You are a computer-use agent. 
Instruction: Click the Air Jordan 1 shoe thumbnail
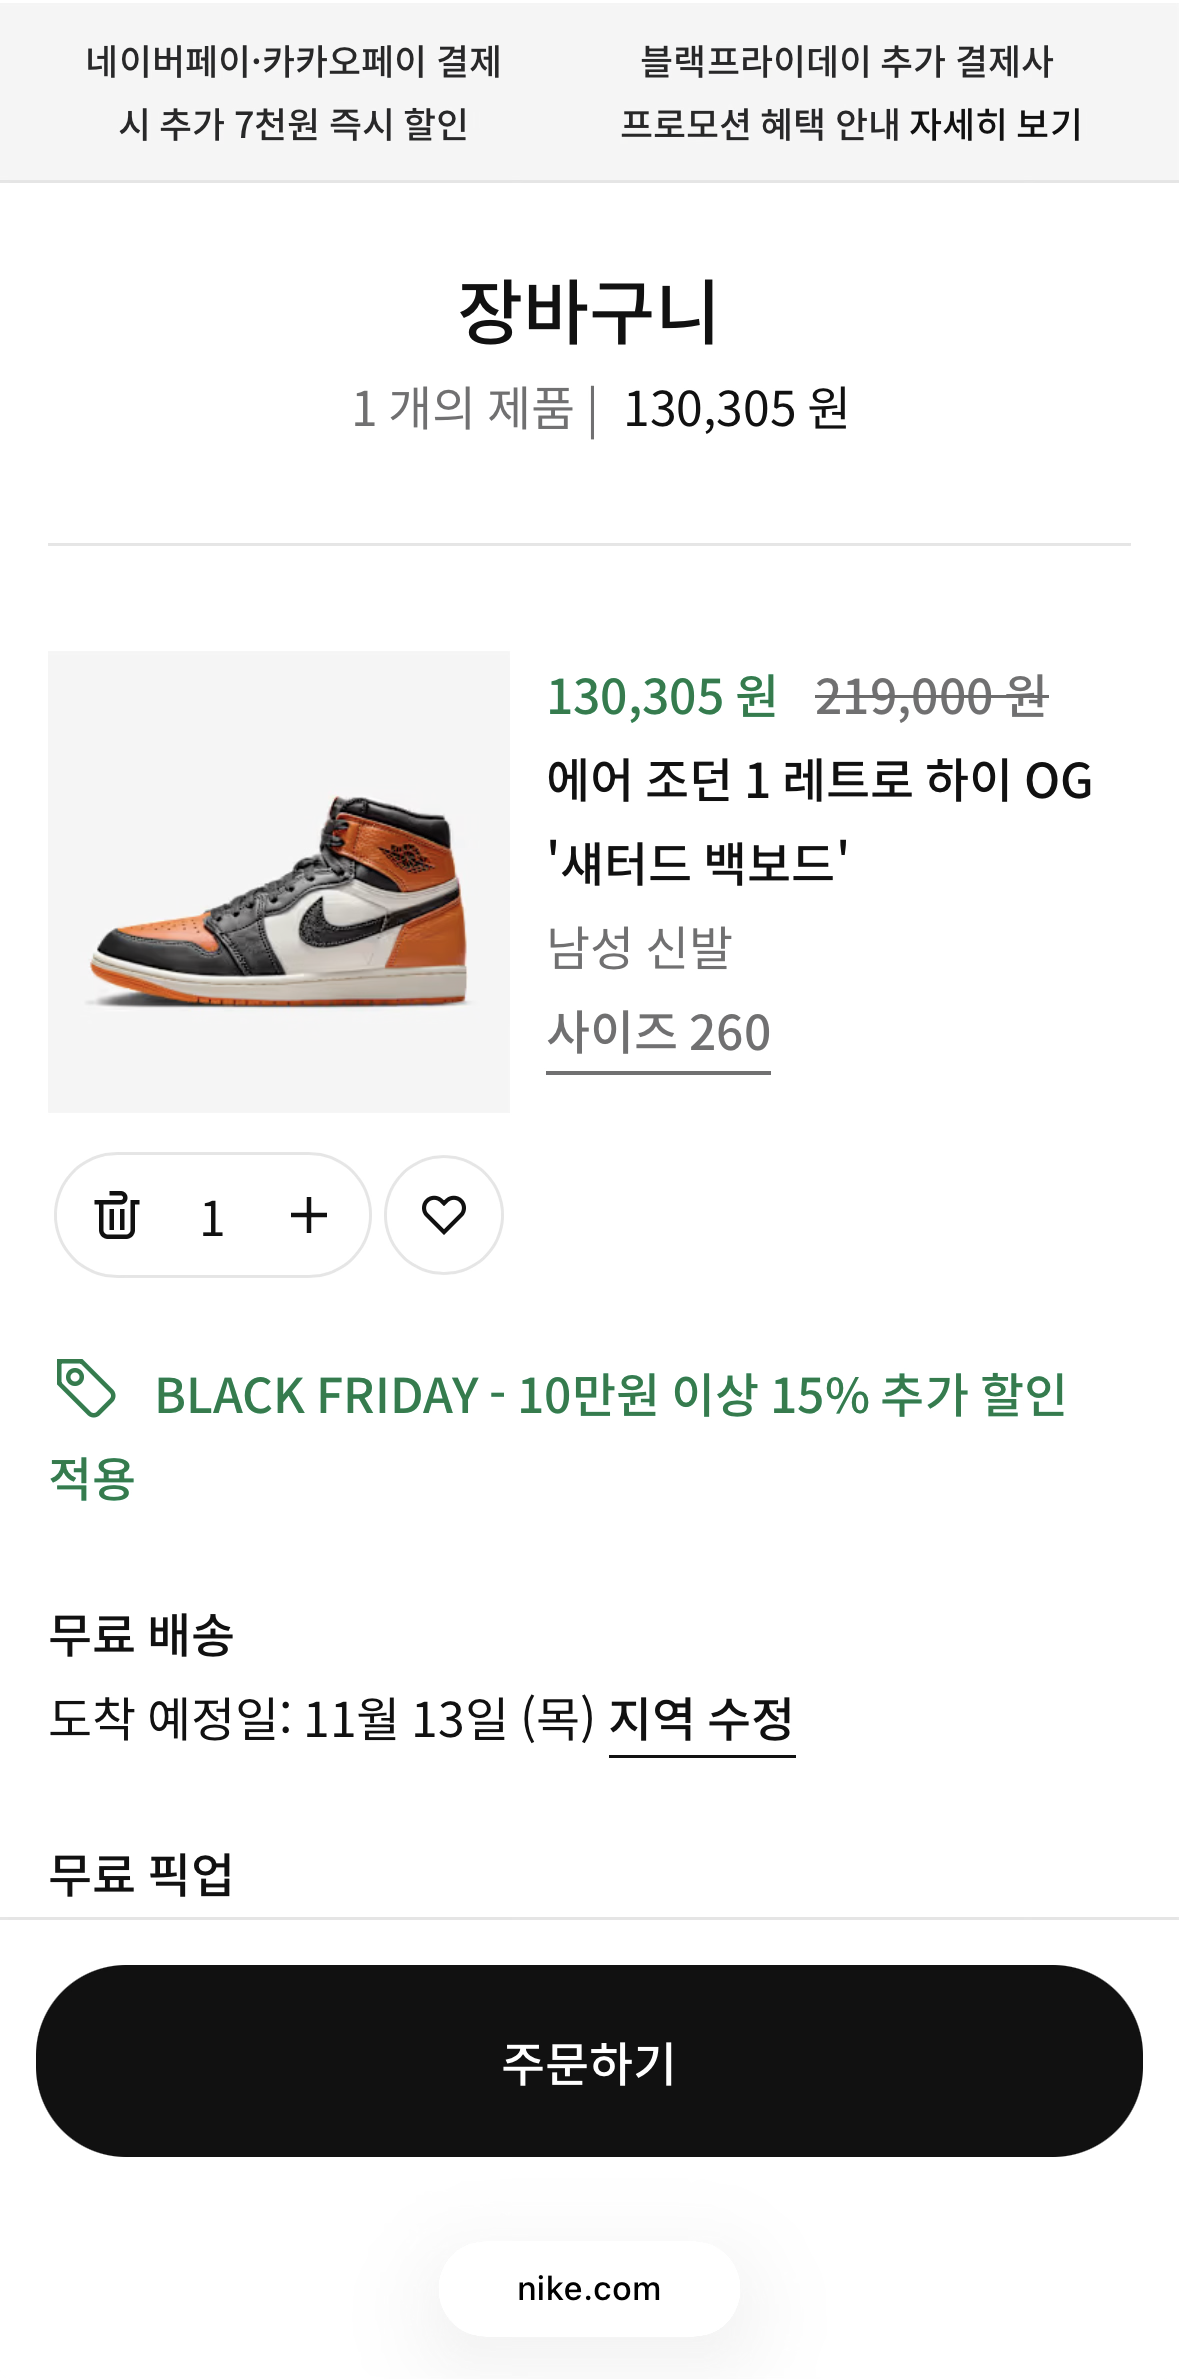pos(279,882)
